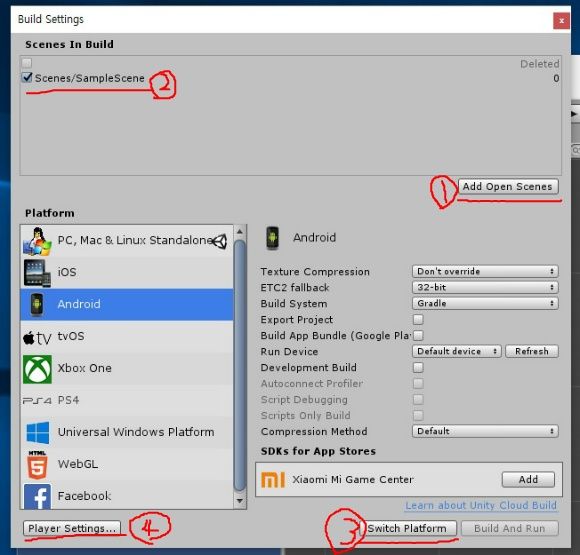Open Learn about Unity Cloud Build link
The image size is (580, 555).
pos(481,505)
